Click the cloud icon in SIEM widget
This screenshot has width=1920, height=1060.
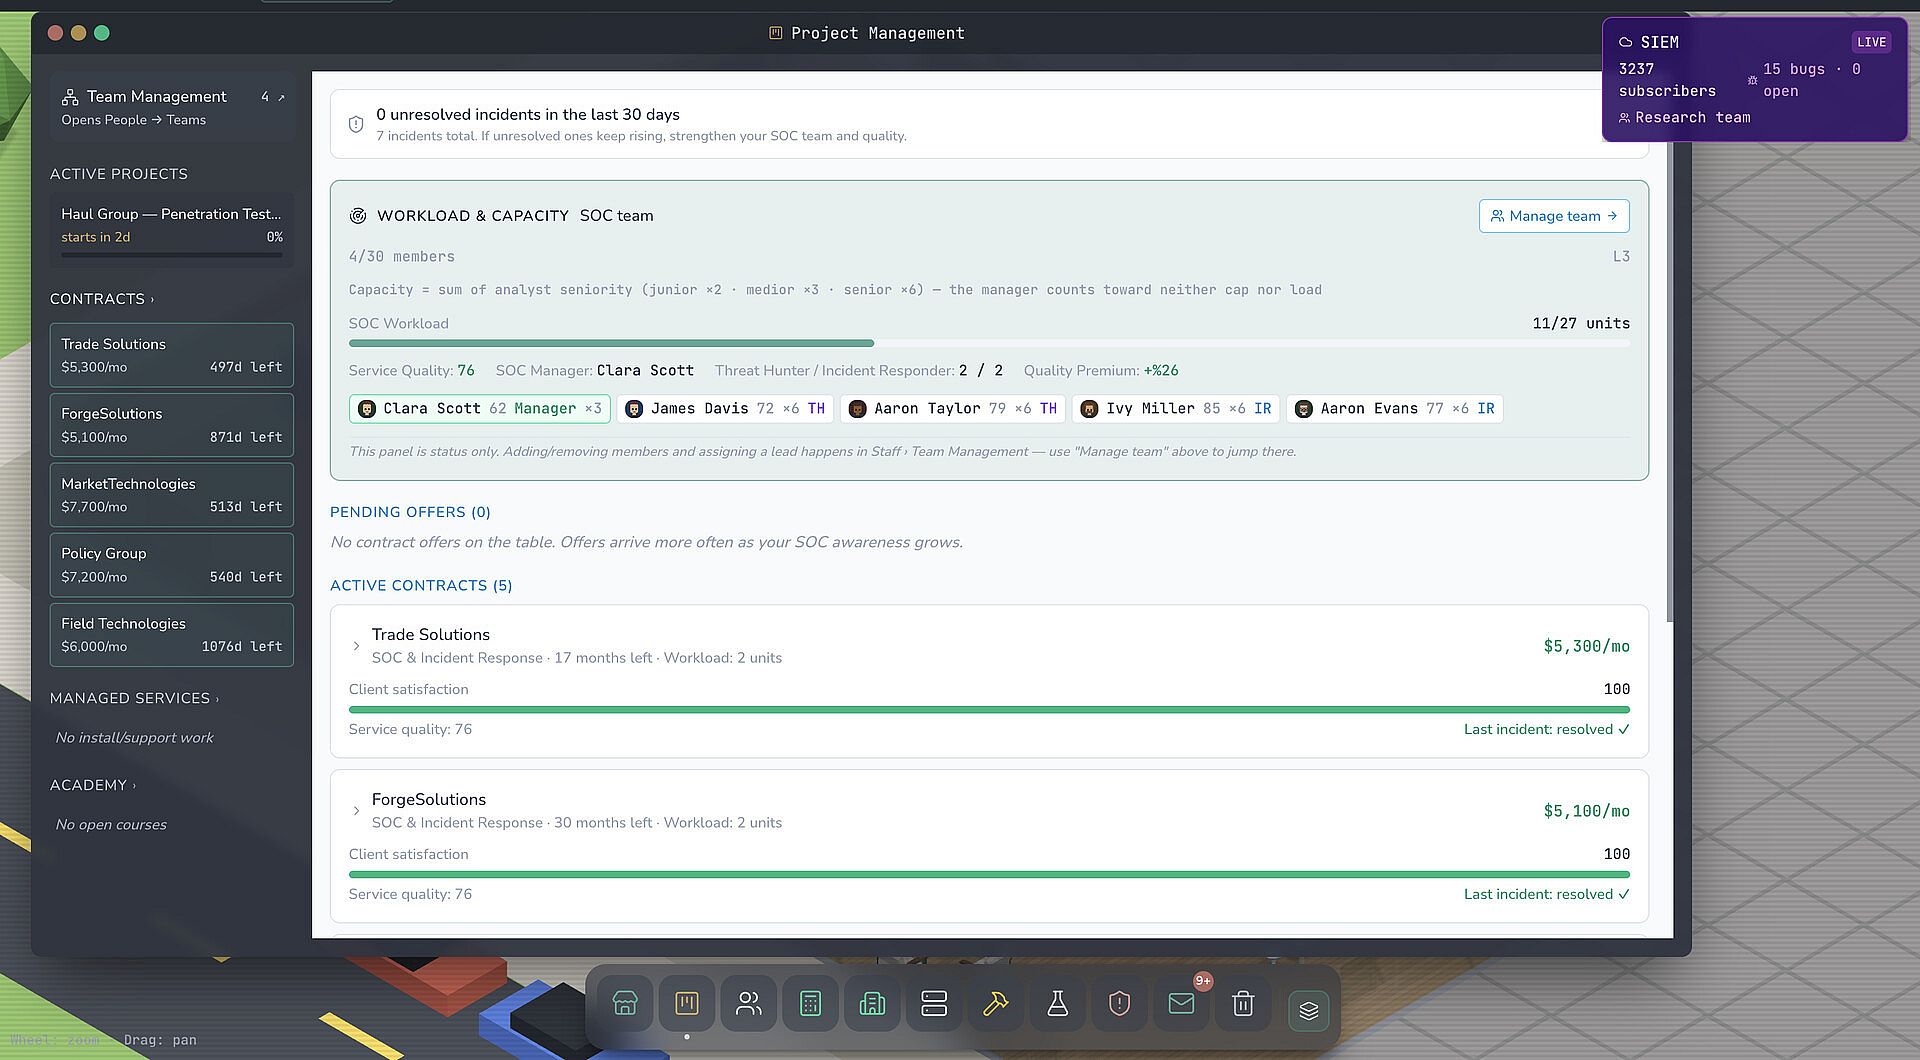click(x=1626, y=42)
